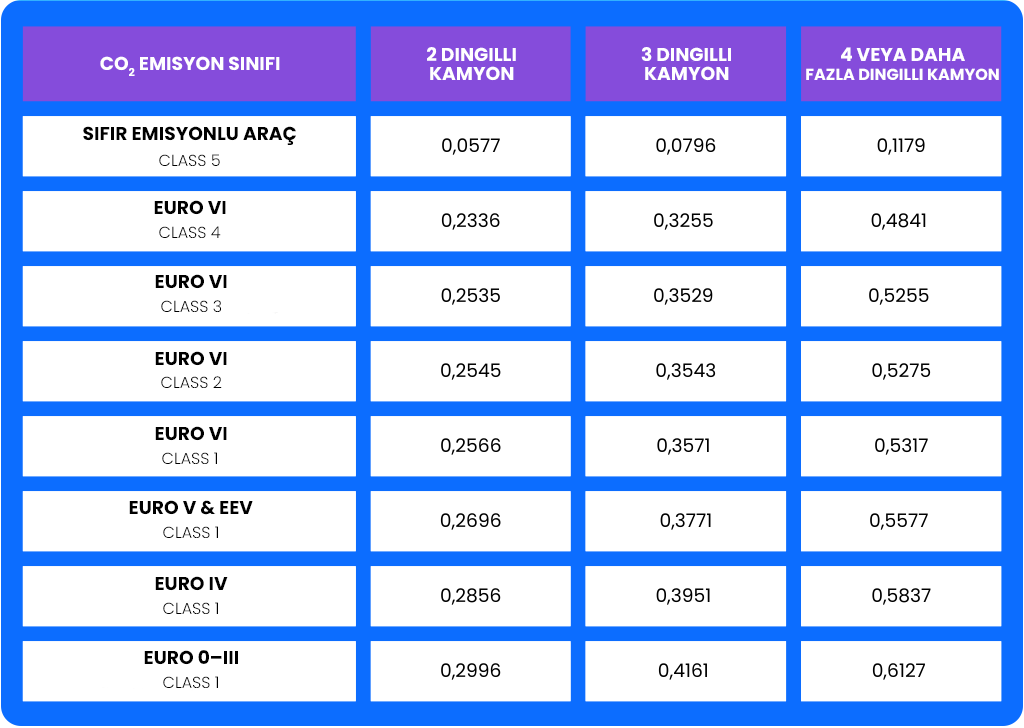
Task: Select the EURO 0–III CLASS 1 row label
Action: (x=189, y=672)
